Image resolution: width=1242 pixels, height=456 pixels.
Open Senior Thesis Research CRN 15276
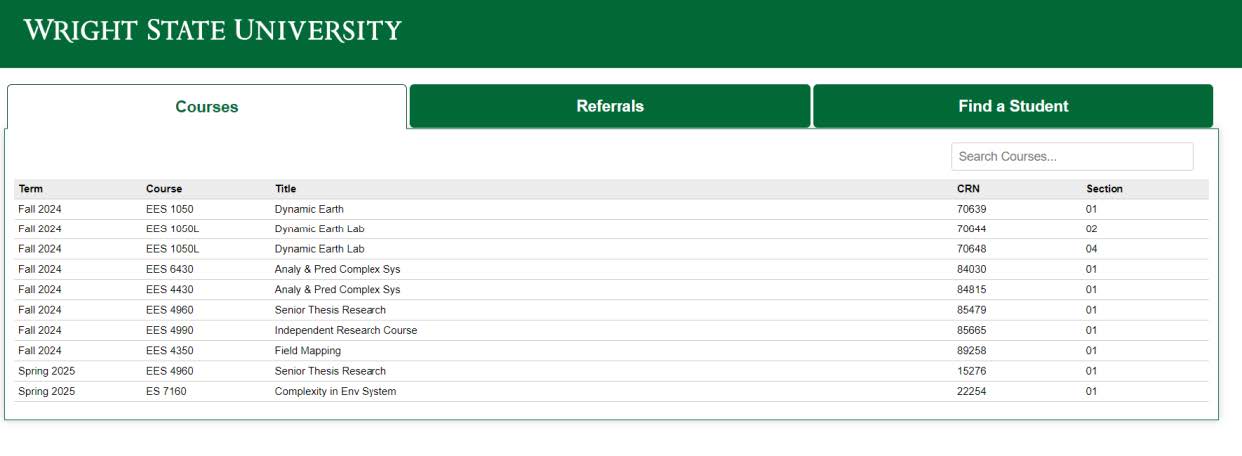(330, 371)
